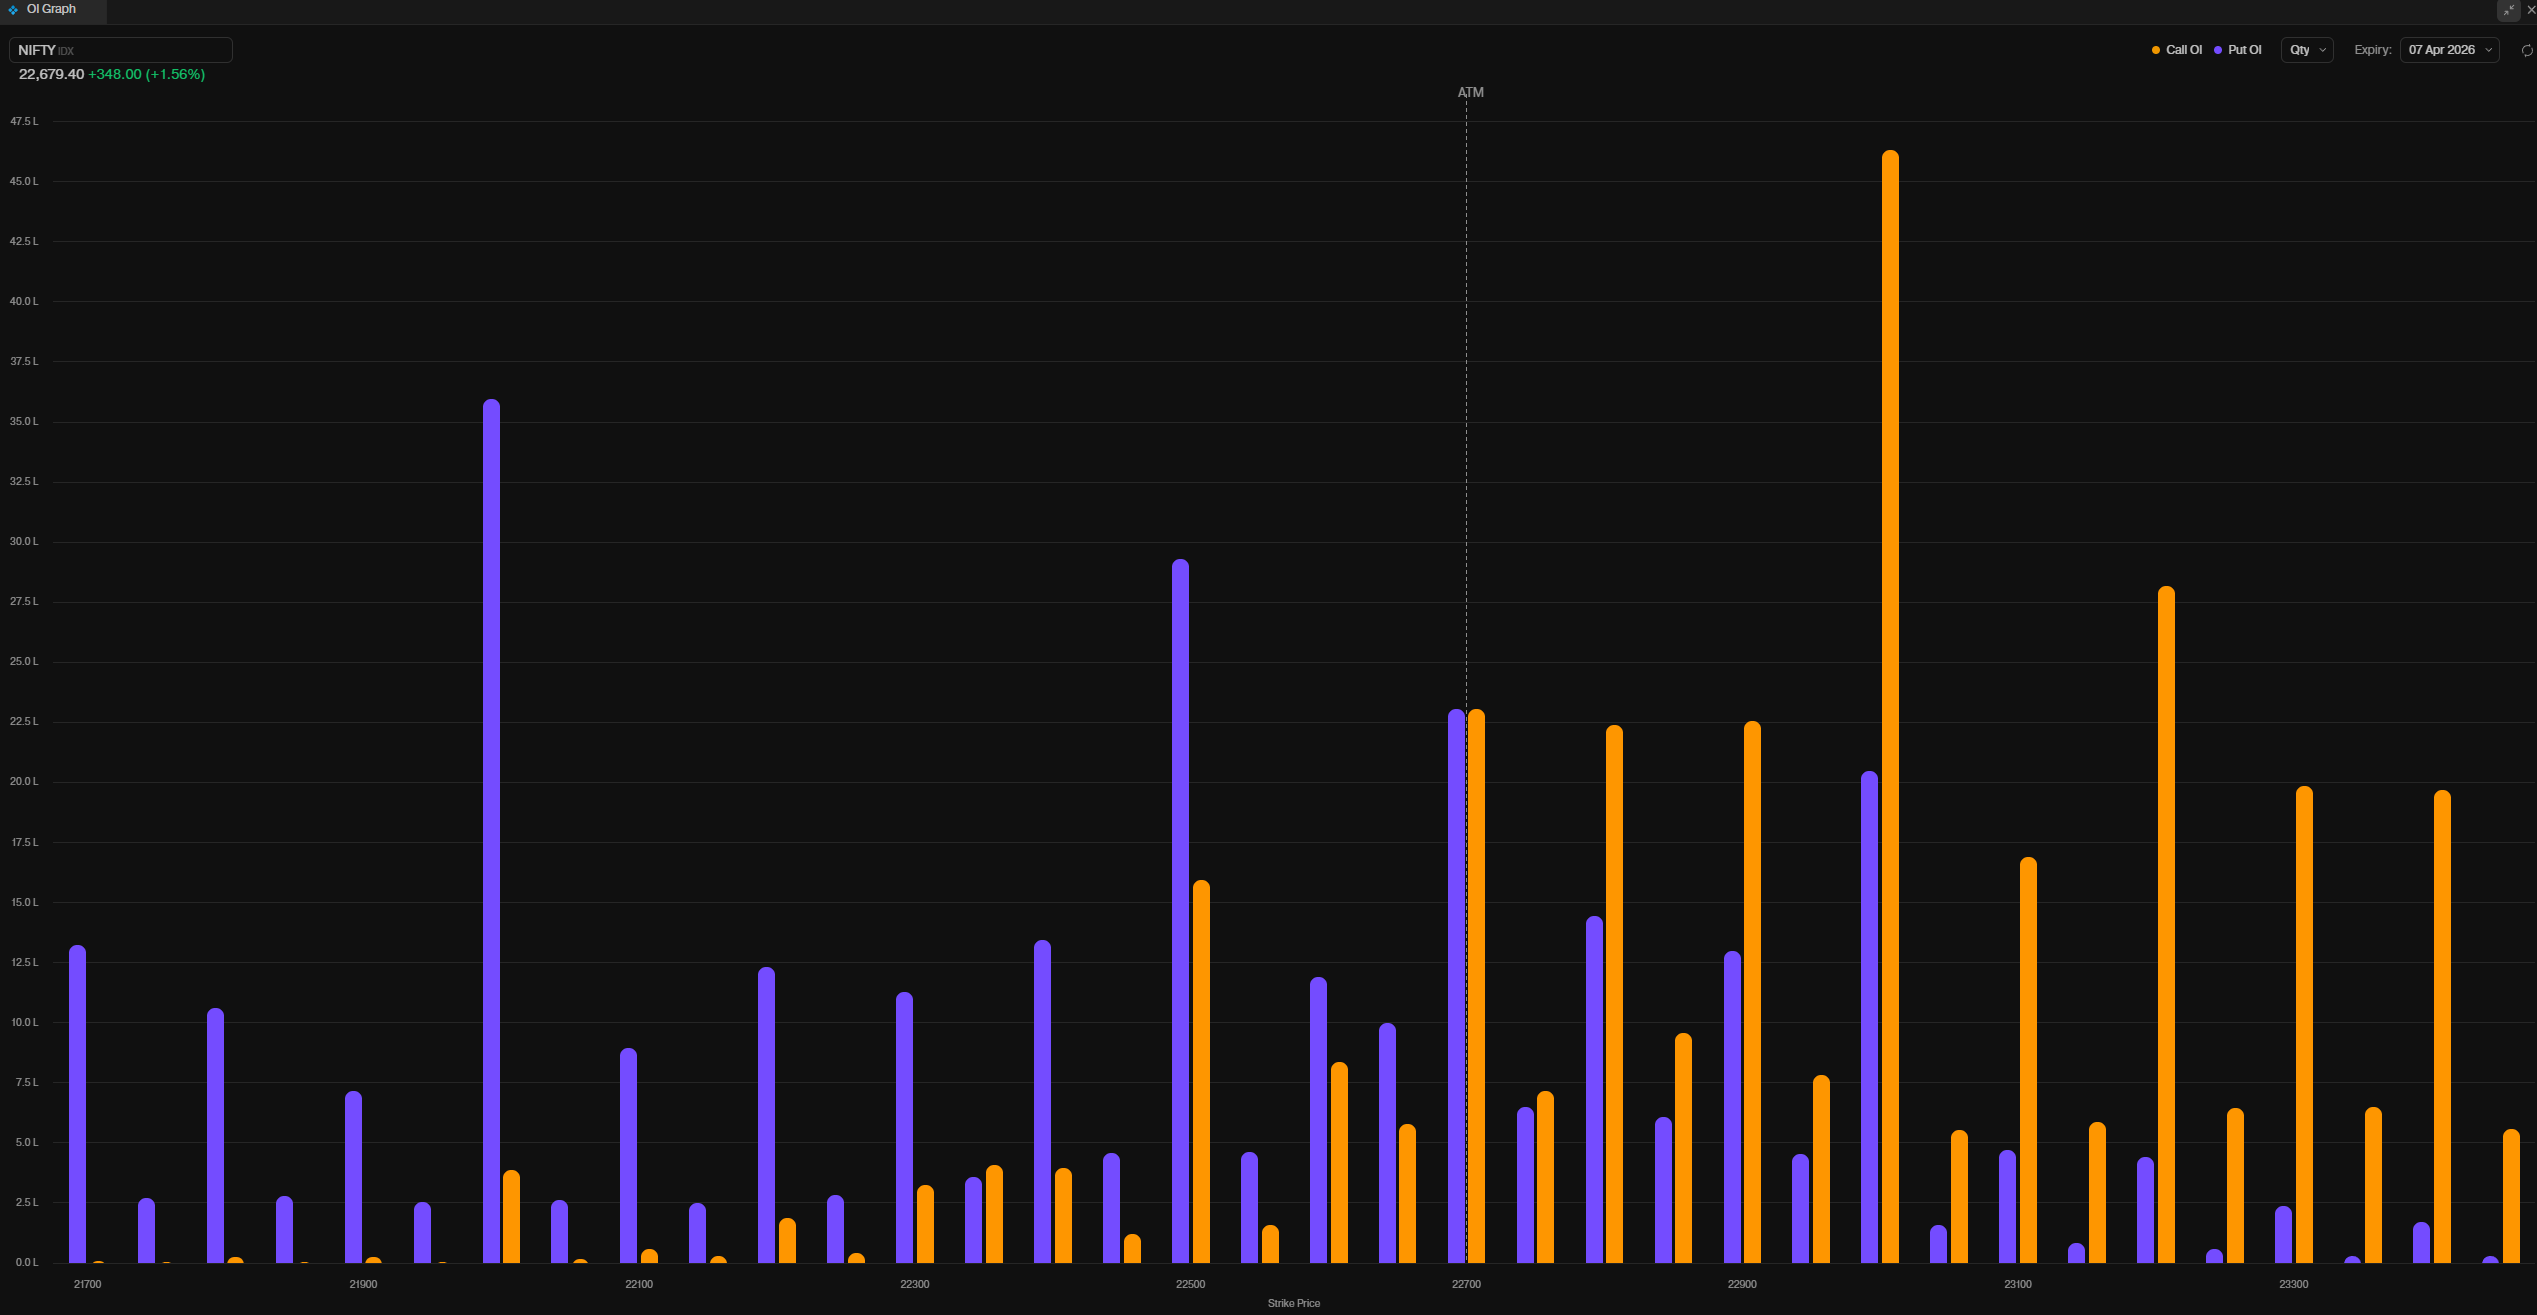Click the NIFTY price 22,679.40 text
The image size is (2537, 1315).
click(x=51, y=74)
